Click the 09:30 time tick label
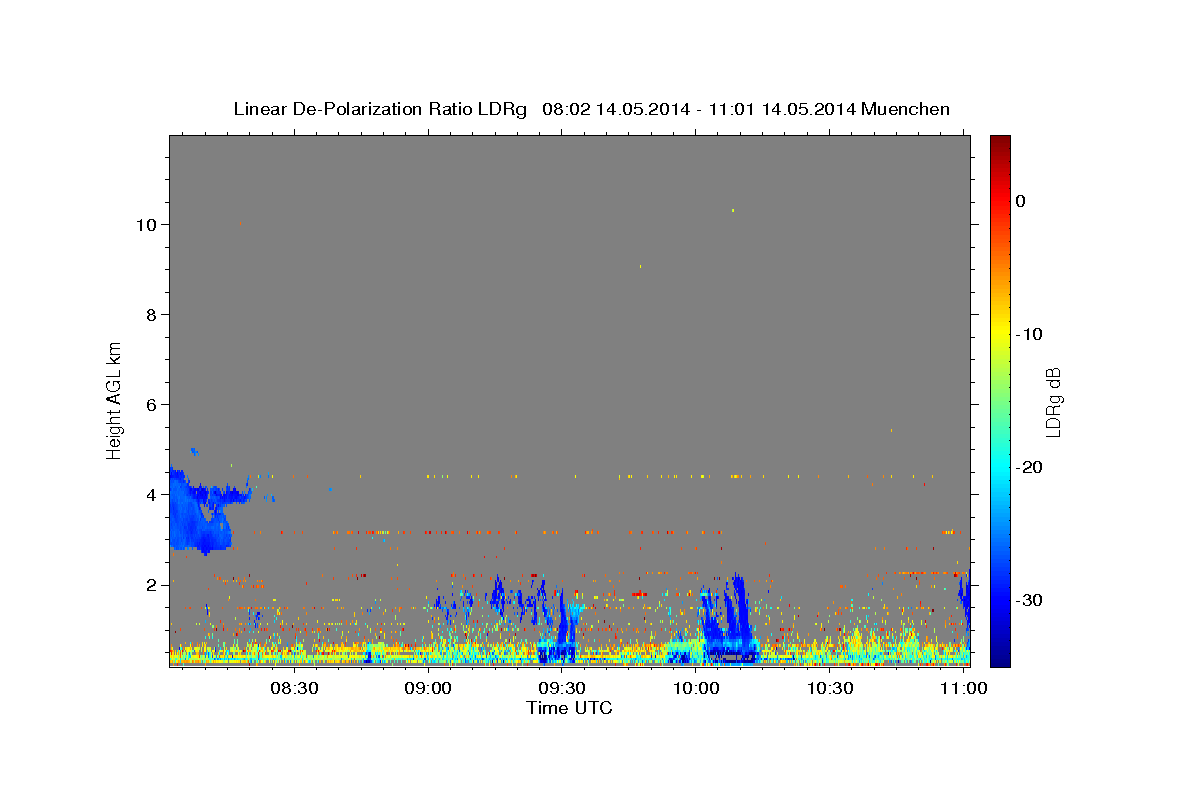This screenshot has height=800, width=1200. coord(563,688)
